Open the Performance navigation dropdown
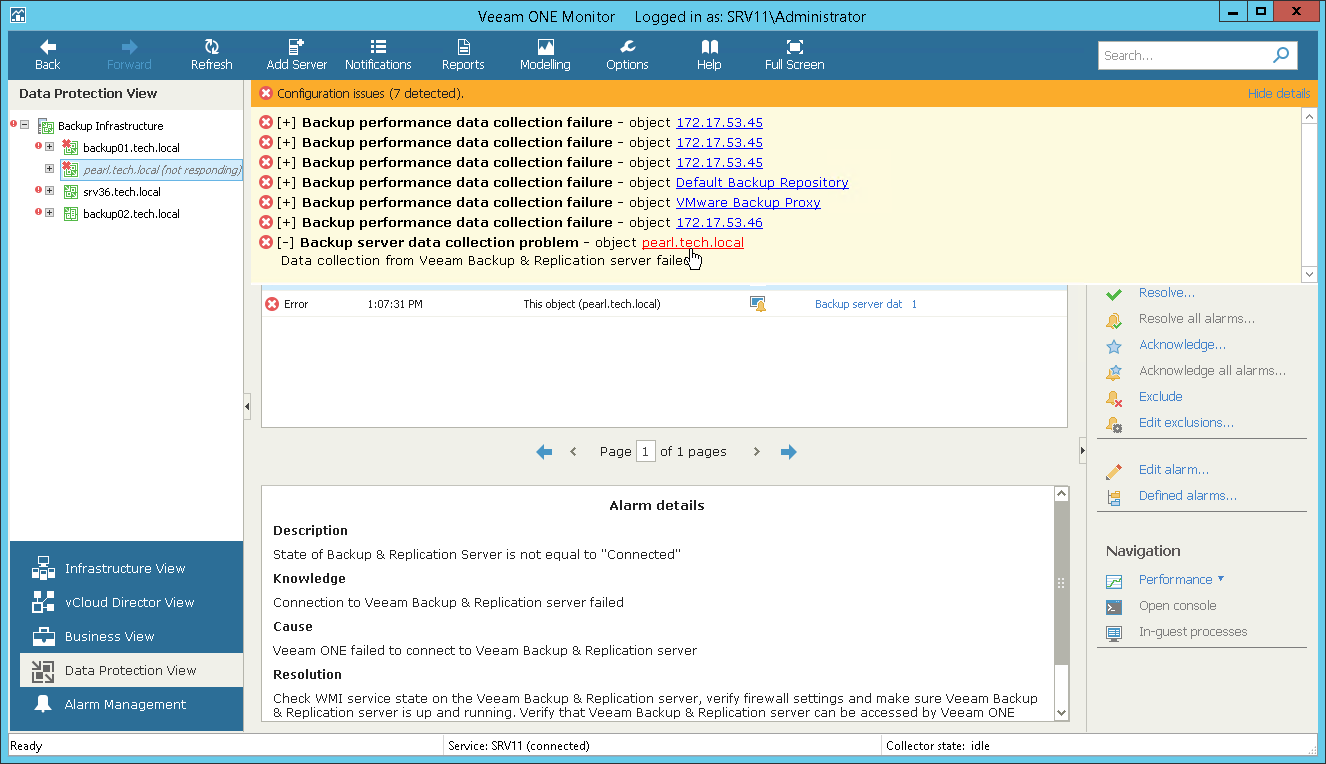 click(x=1181, y=580)
